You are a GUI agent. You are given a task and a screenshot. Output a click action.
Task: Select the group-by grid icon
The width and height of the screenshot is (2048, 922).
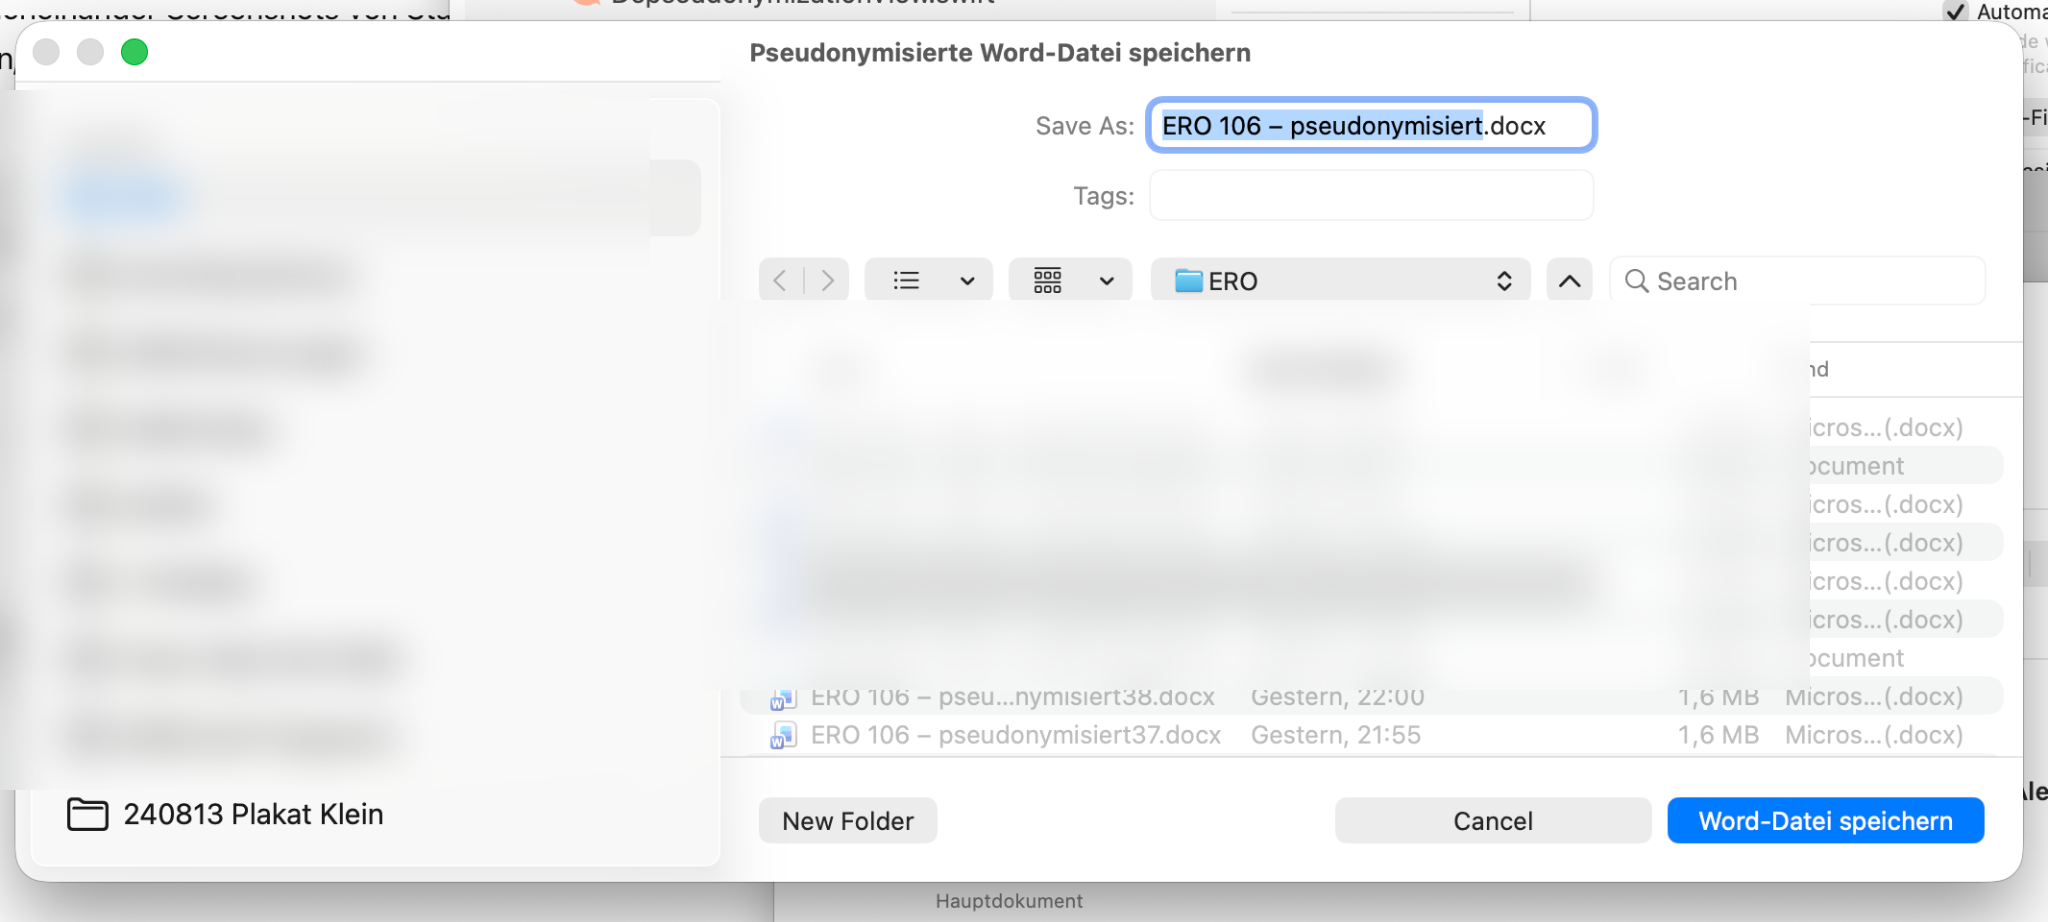point(1048,281)
